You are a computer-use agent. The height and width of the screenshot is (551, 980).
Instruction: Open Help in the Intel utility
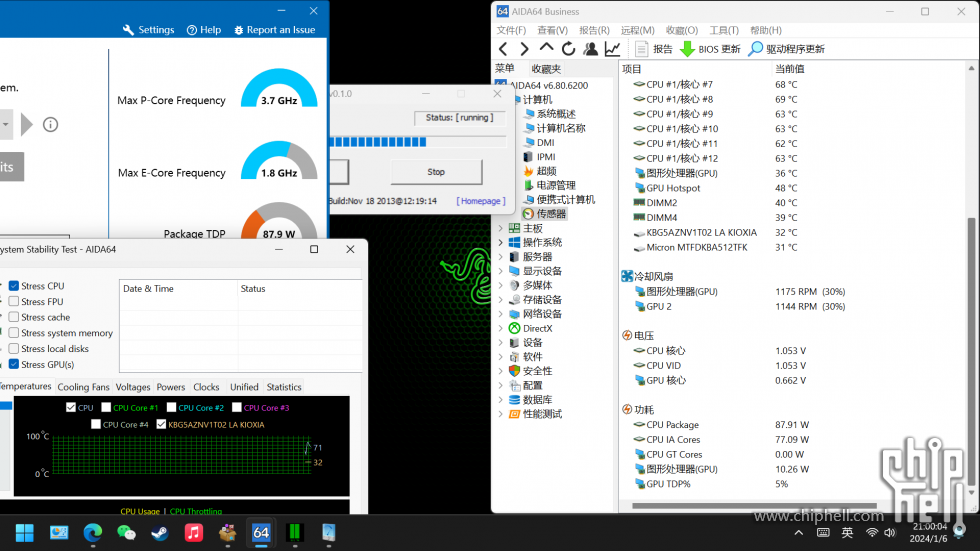204,29
